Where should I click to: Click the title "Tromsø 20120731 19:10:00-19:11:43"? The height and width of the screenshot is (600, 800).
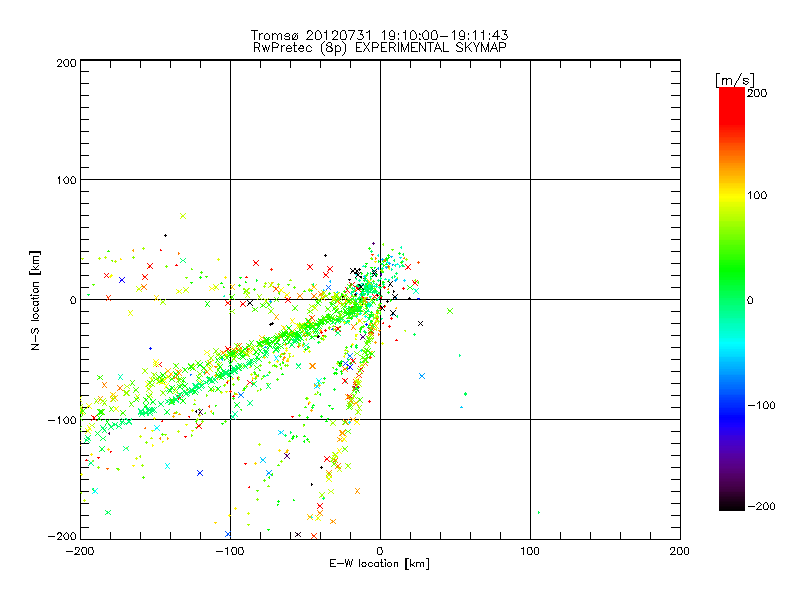[379, 35]
